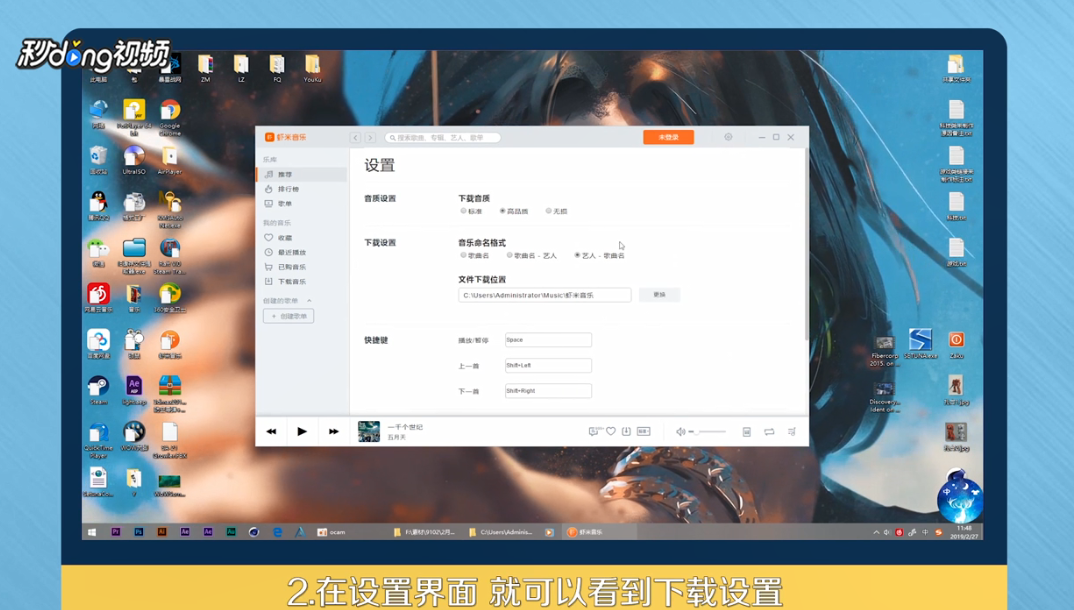This screenshot has width=1074, height=610.
Task: Go forward with the right arrow button
Action: 370,138
